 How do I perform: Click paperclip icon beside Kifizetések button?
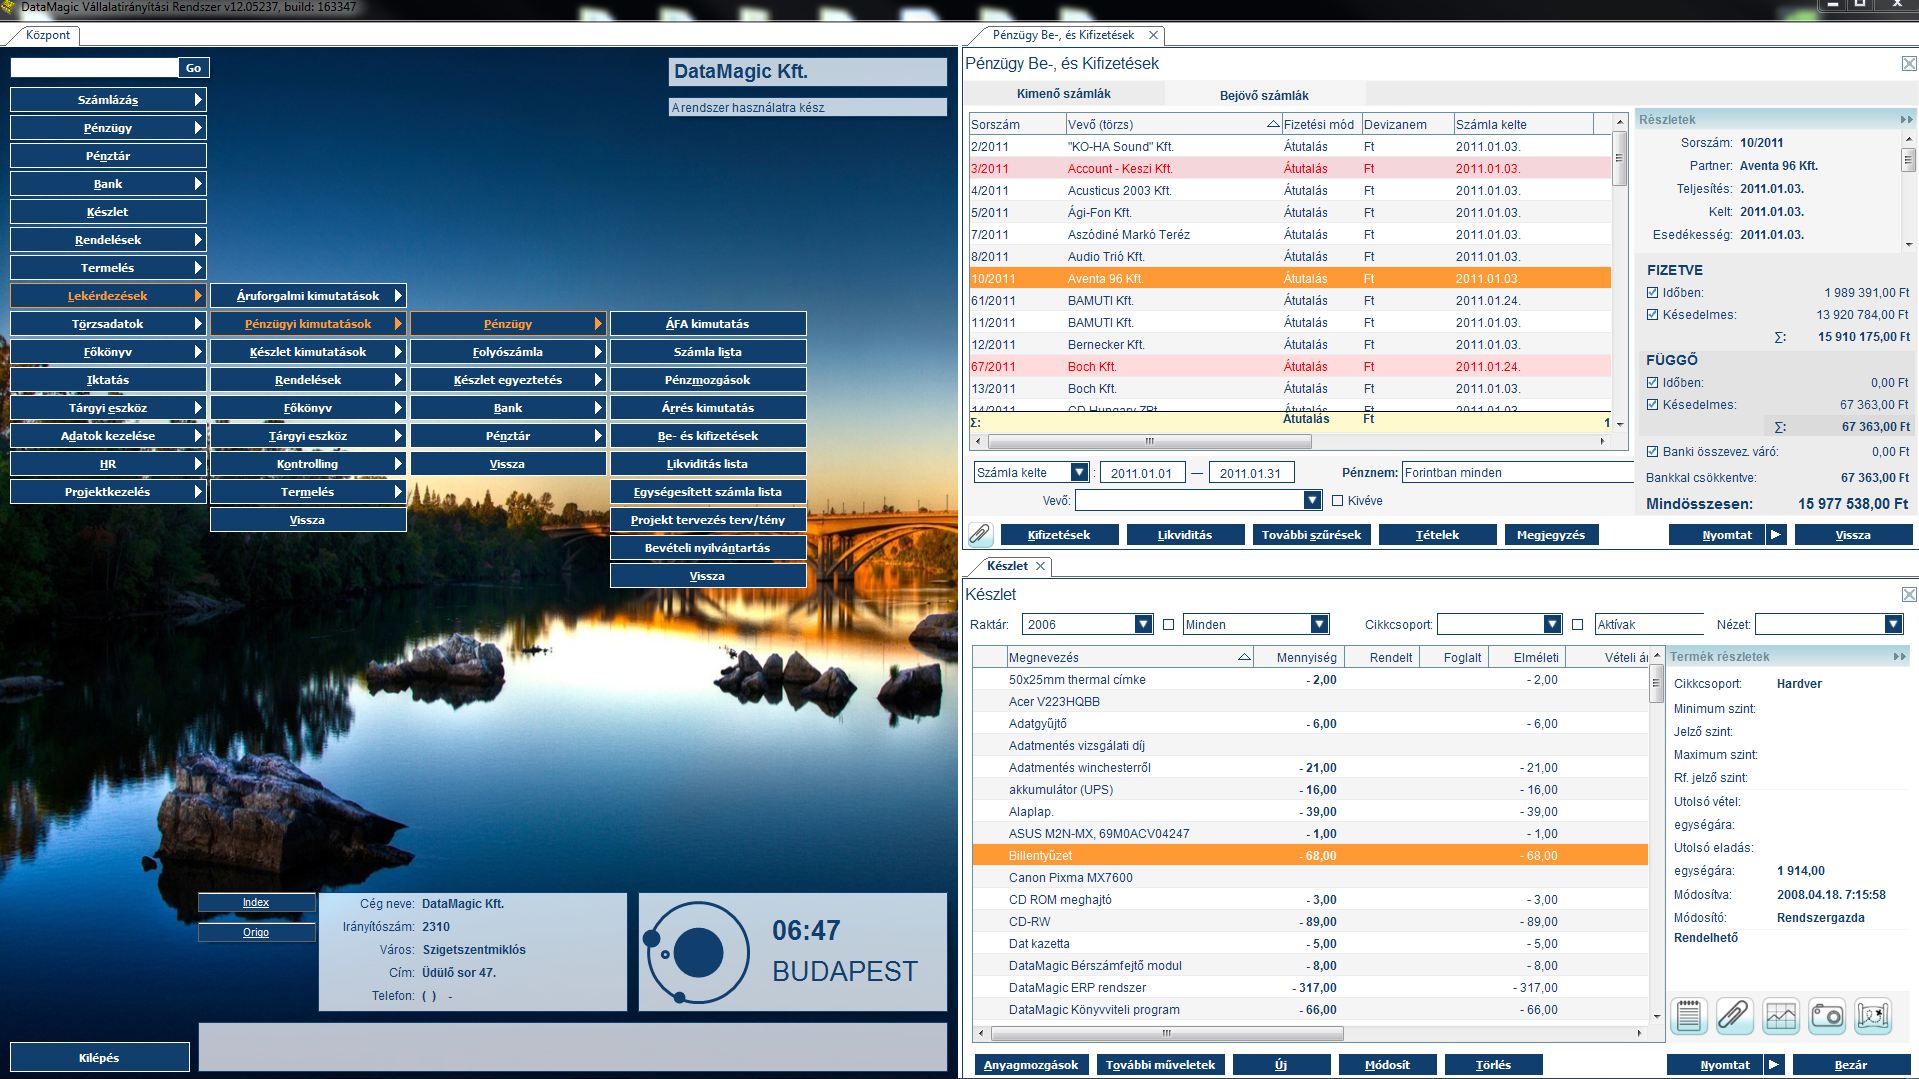pos(980,534)
